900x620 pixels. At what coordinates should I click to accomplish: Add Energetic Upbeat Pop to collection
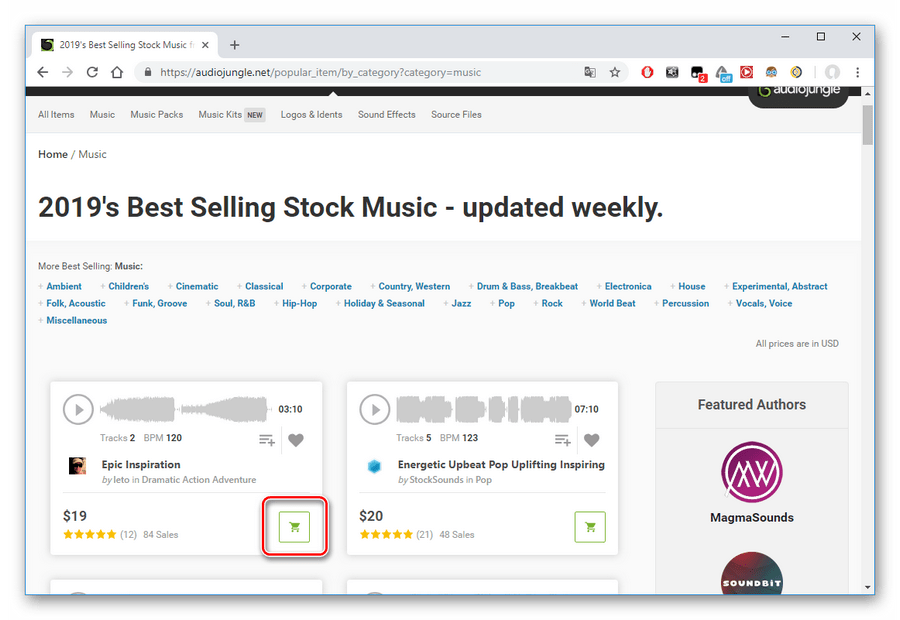pos(563,439)
